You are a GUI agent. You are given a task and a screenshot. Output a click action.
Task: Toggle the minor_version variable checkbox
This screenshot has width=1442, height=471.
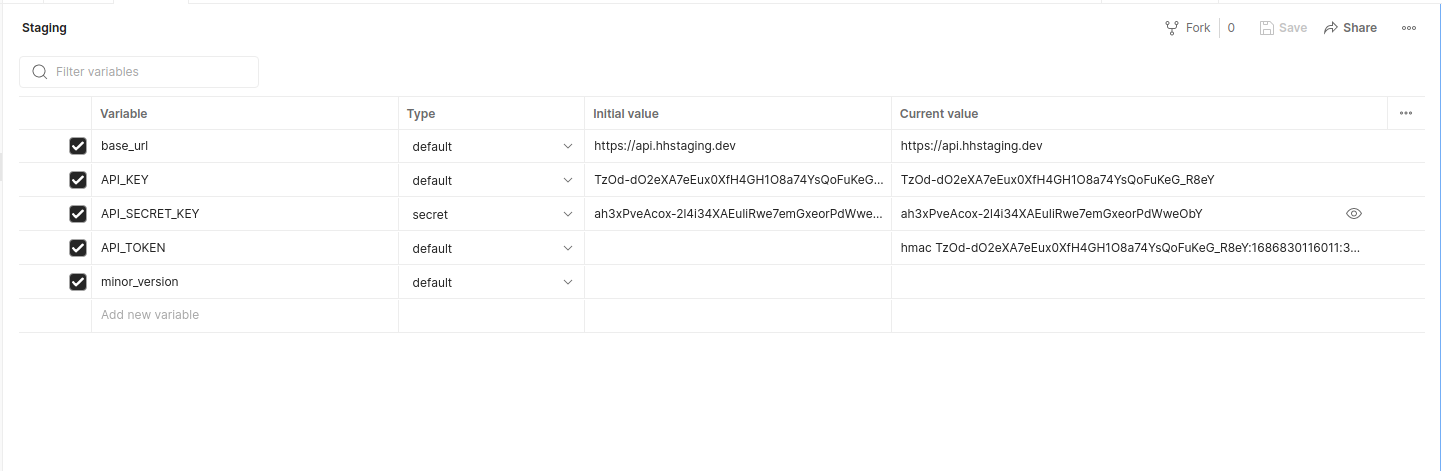click(78, 282)
